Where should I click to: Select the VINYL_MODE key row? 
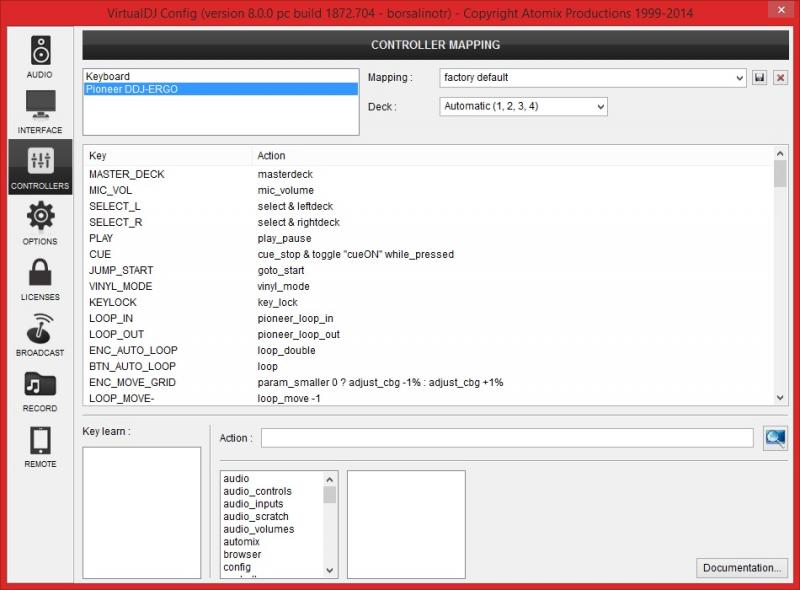click(429, 286)
